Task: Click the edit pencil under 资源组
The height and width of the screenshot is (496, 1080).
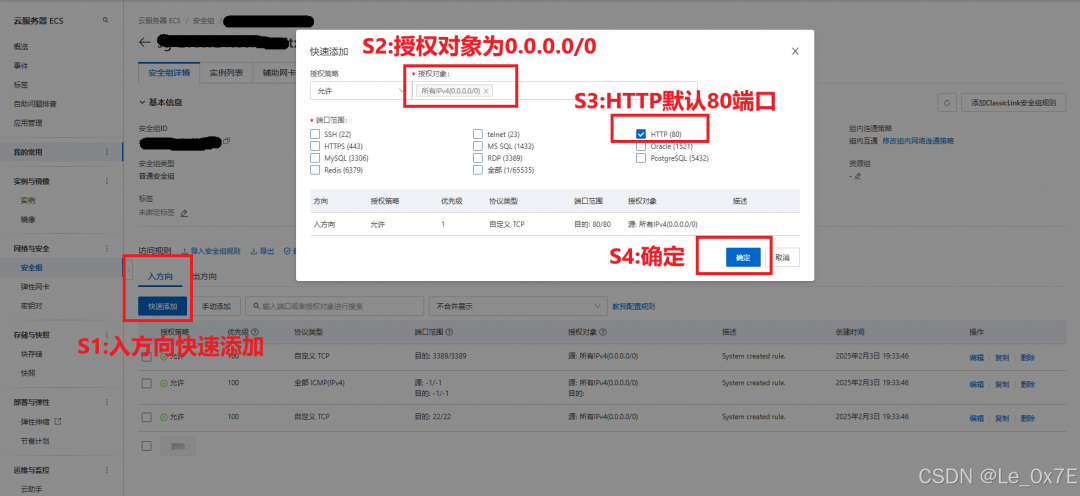Action: 858,176
